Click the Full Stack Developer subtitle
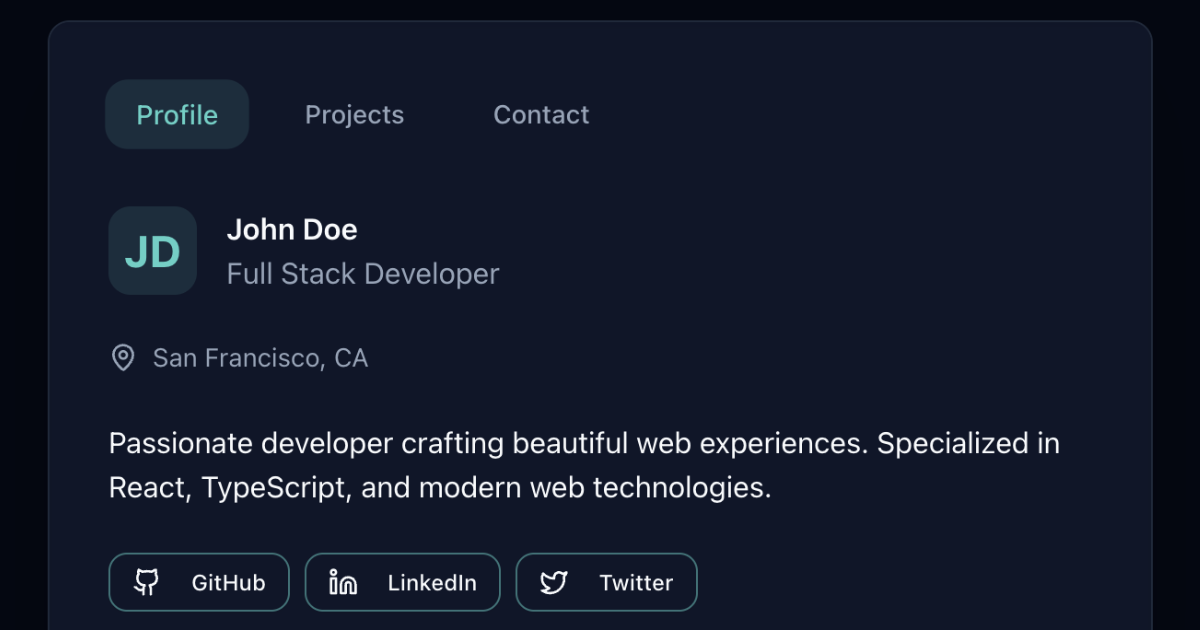The image size is (1200, 630). click(363, 274)
